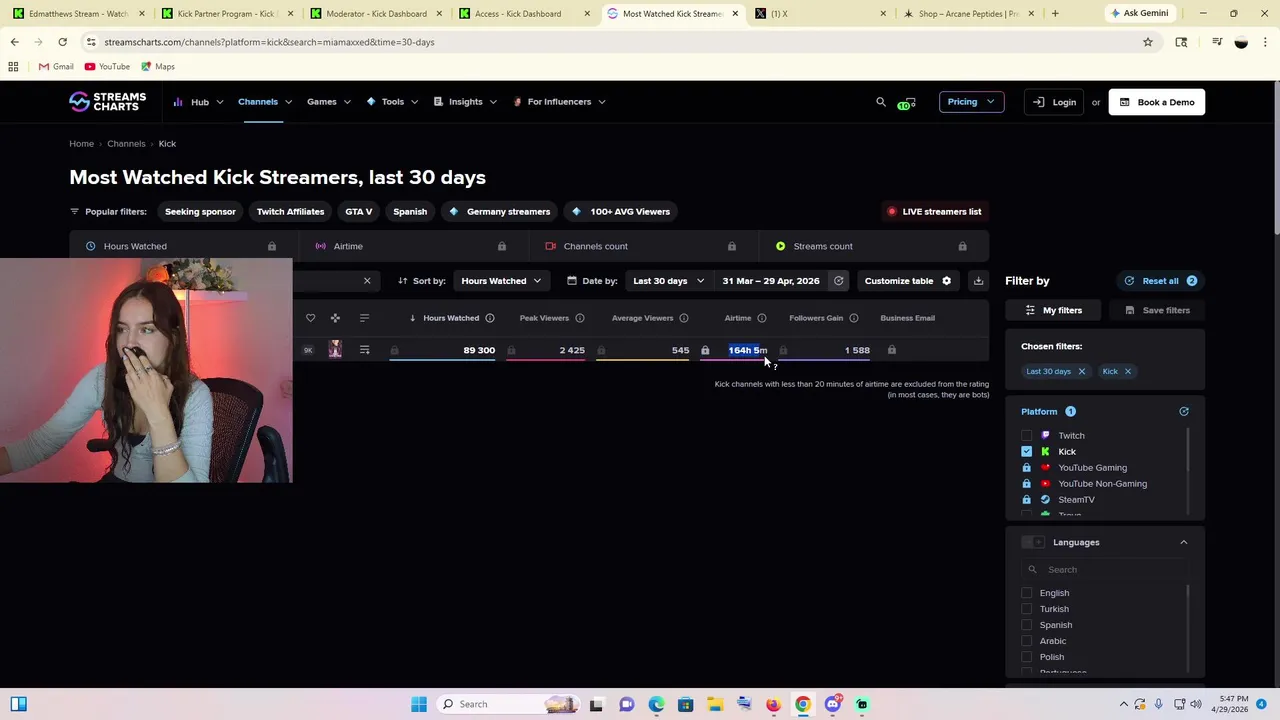The height and width of the screenshot is (720, 1280).
Task: Download the table via export icon
Action: coord(978,281)
